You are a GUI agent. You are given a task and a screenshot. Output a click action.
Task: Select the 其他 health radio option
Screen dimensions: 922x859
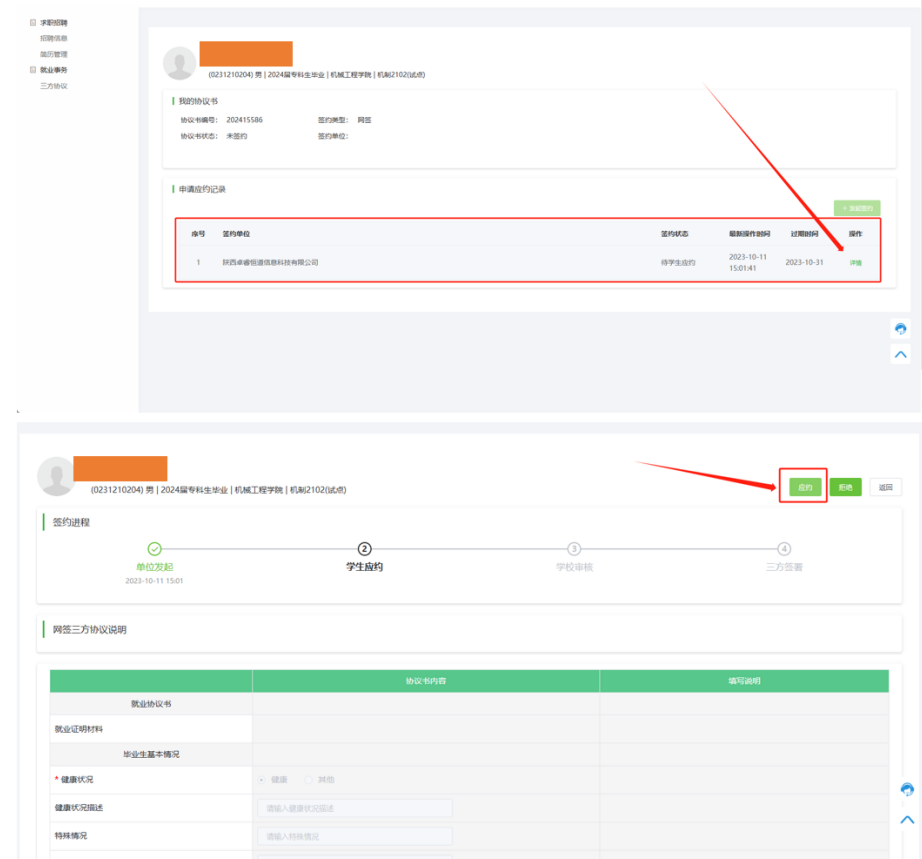(308, 780)
